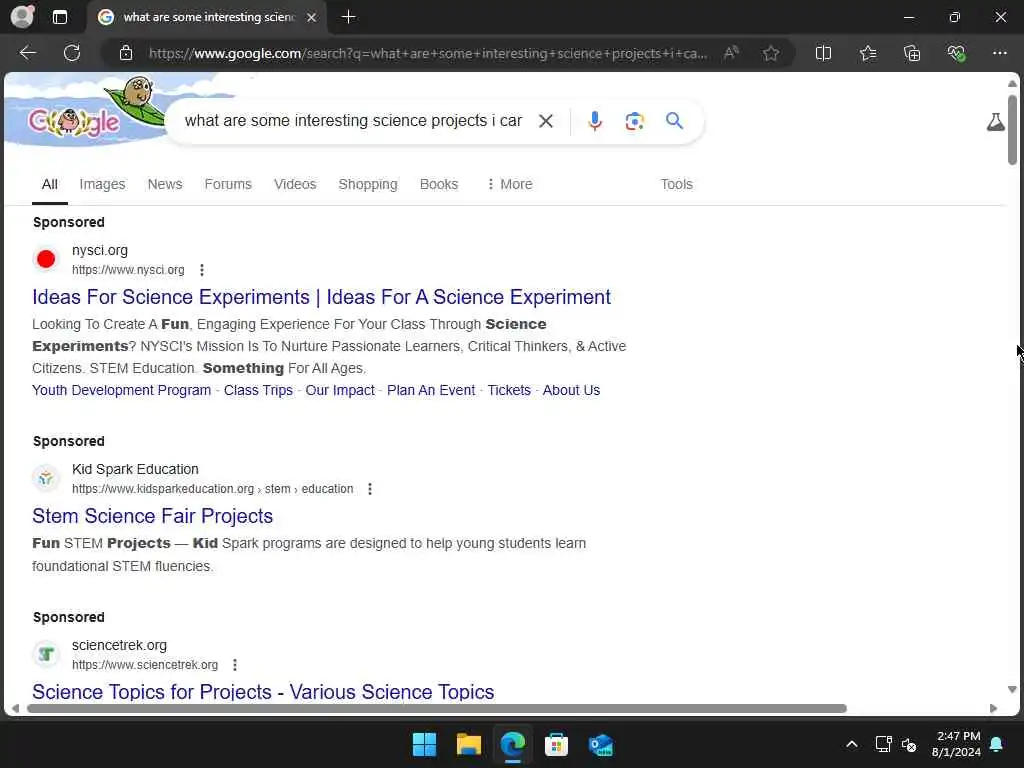Switch to the Books tab

(439, 184)
